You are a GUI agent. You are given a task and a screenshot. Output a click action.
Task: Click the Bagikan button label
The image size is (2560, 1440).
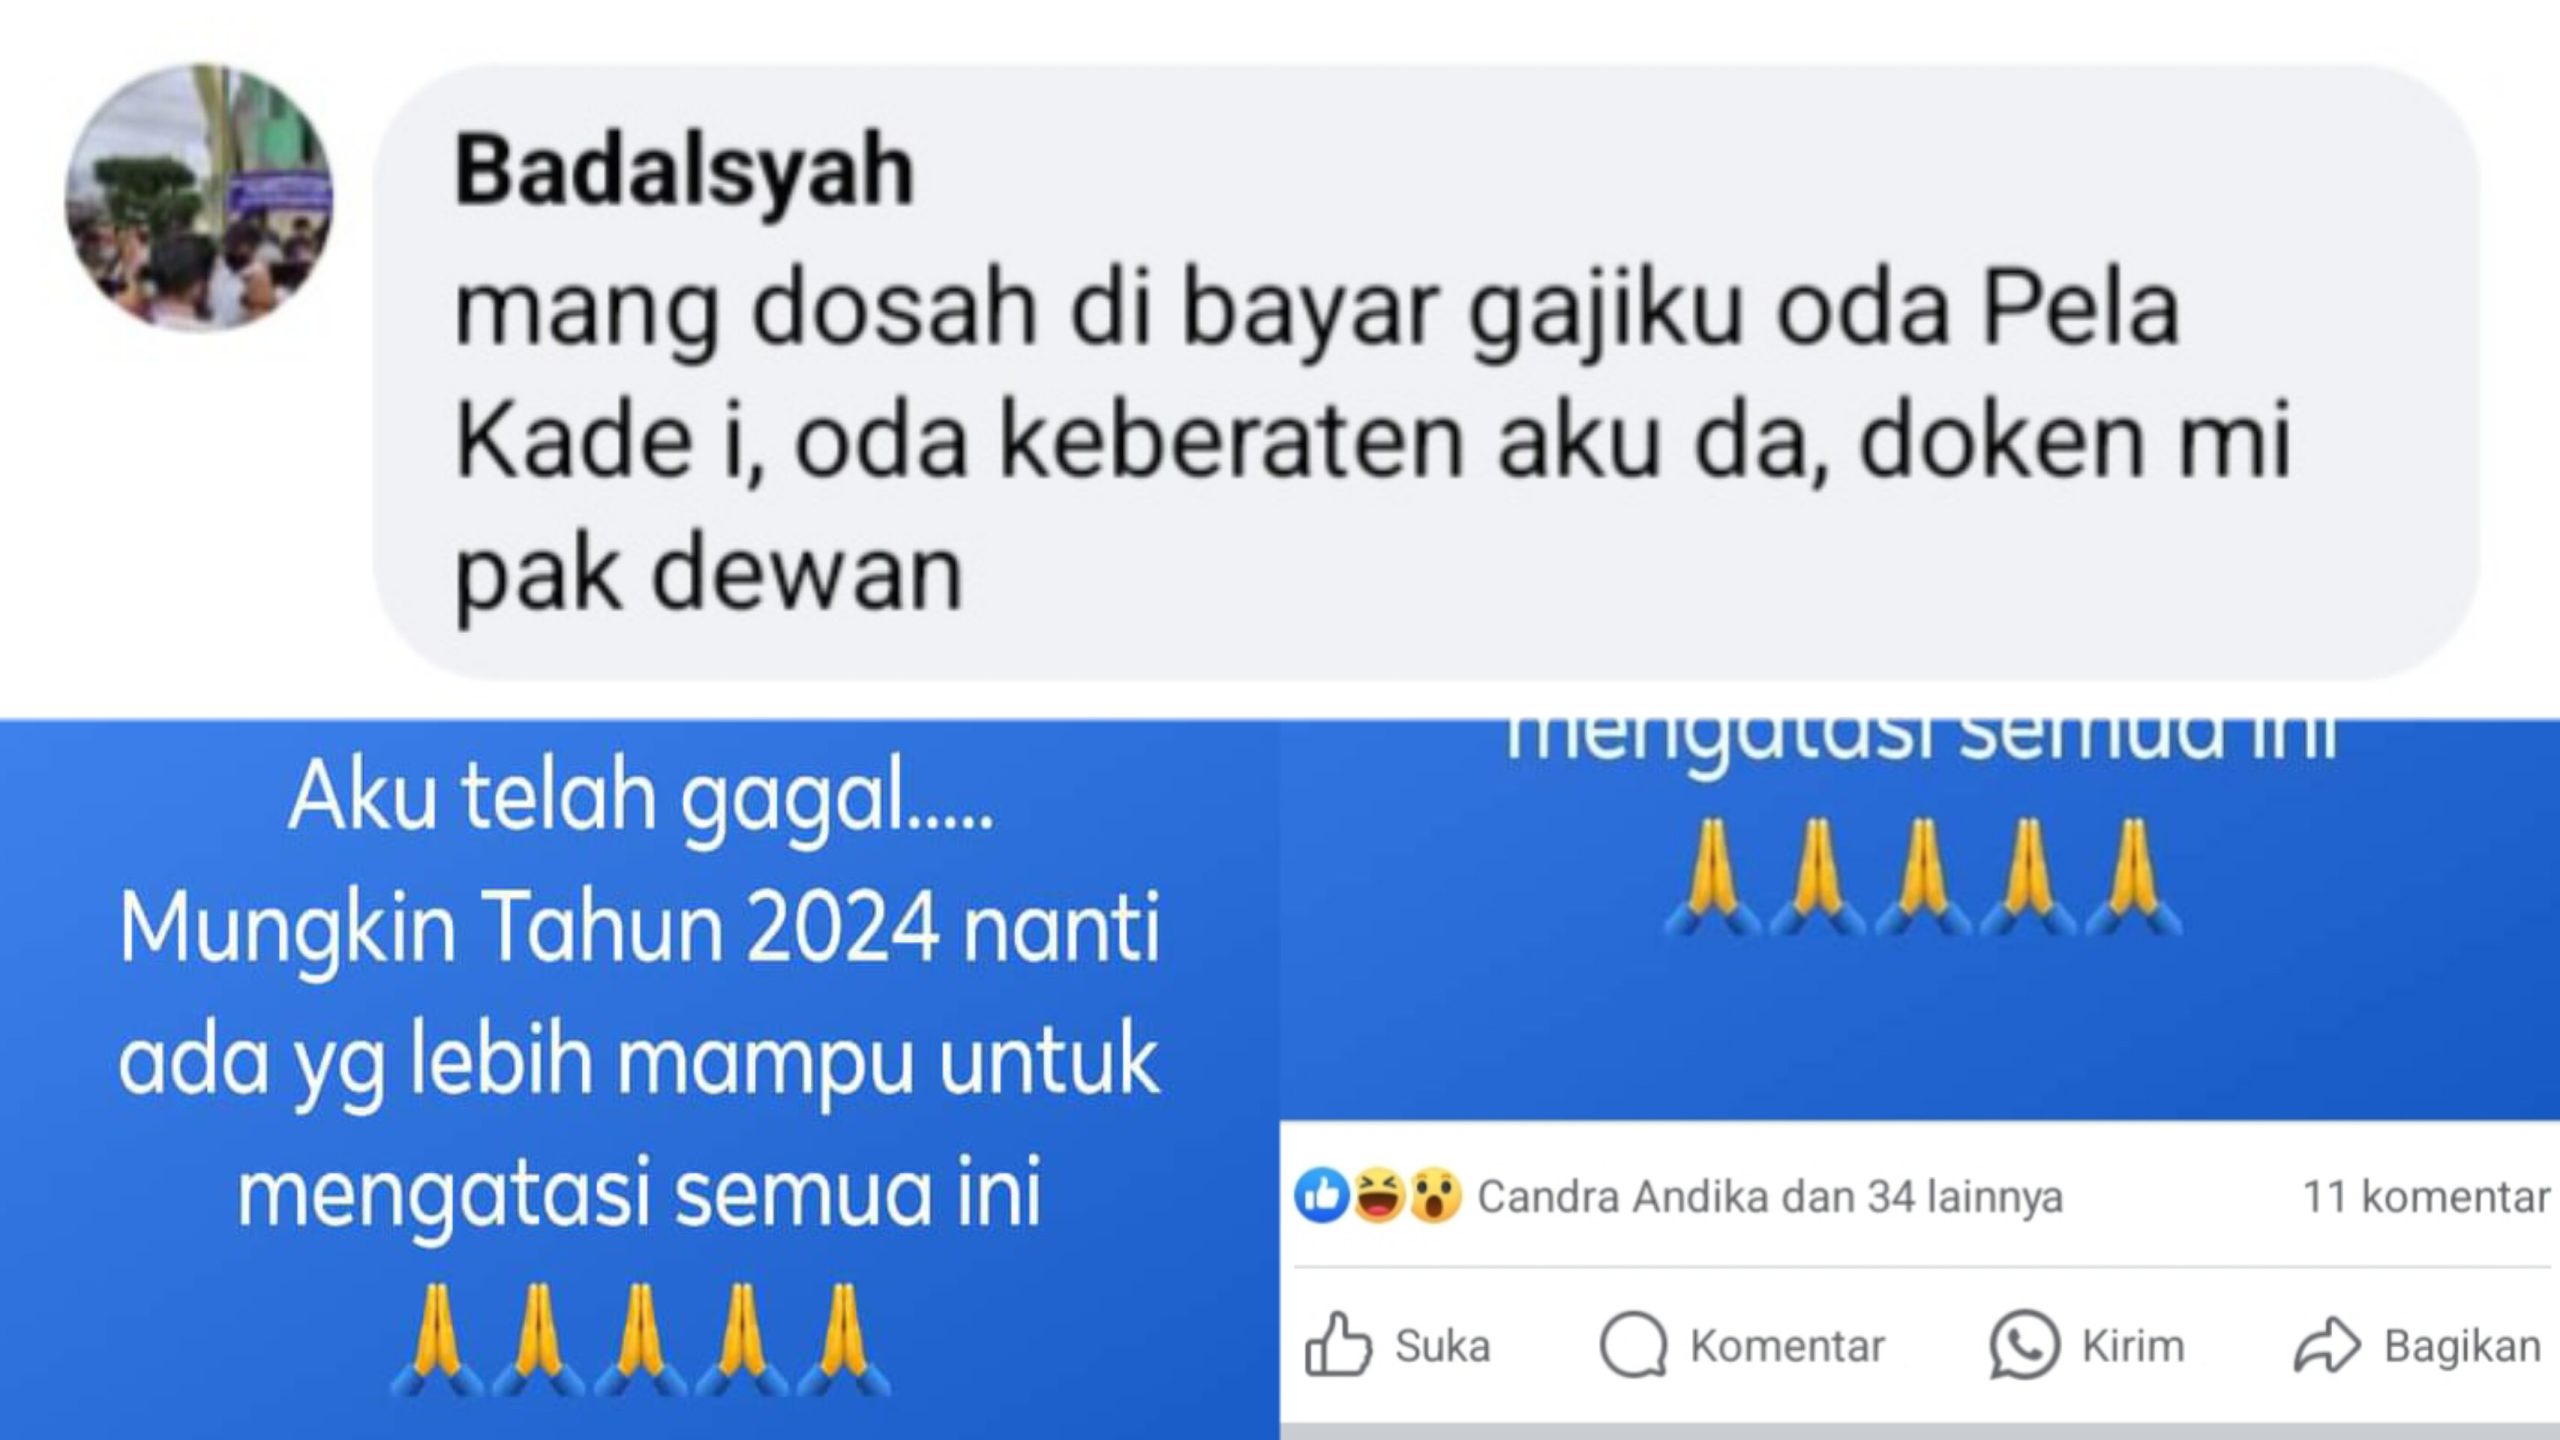click(x=2462, y=1346)
